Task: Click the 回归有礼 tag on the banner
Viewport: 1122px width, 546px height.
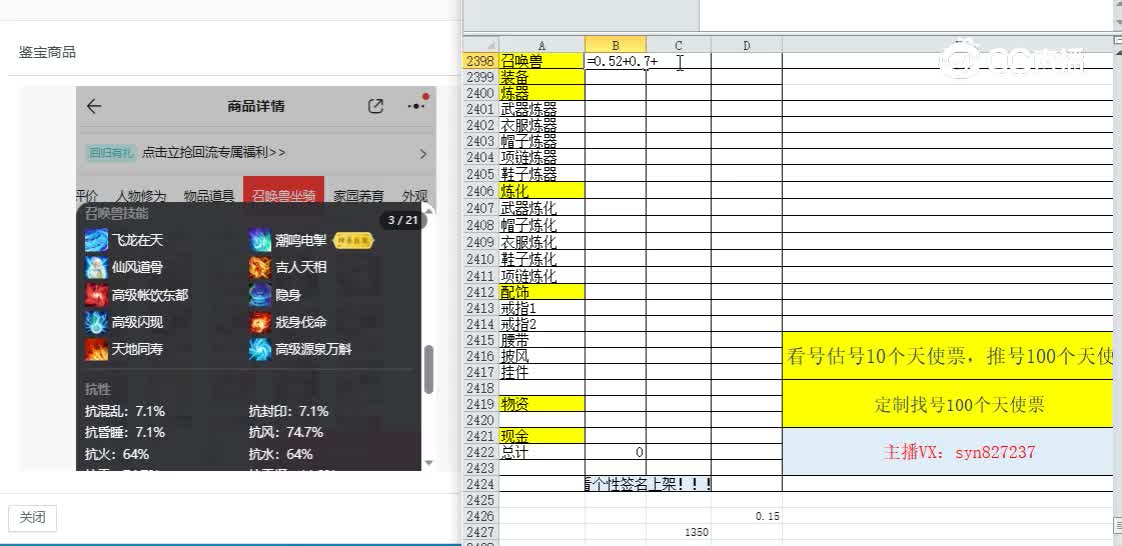Action: tap(111, 152)
